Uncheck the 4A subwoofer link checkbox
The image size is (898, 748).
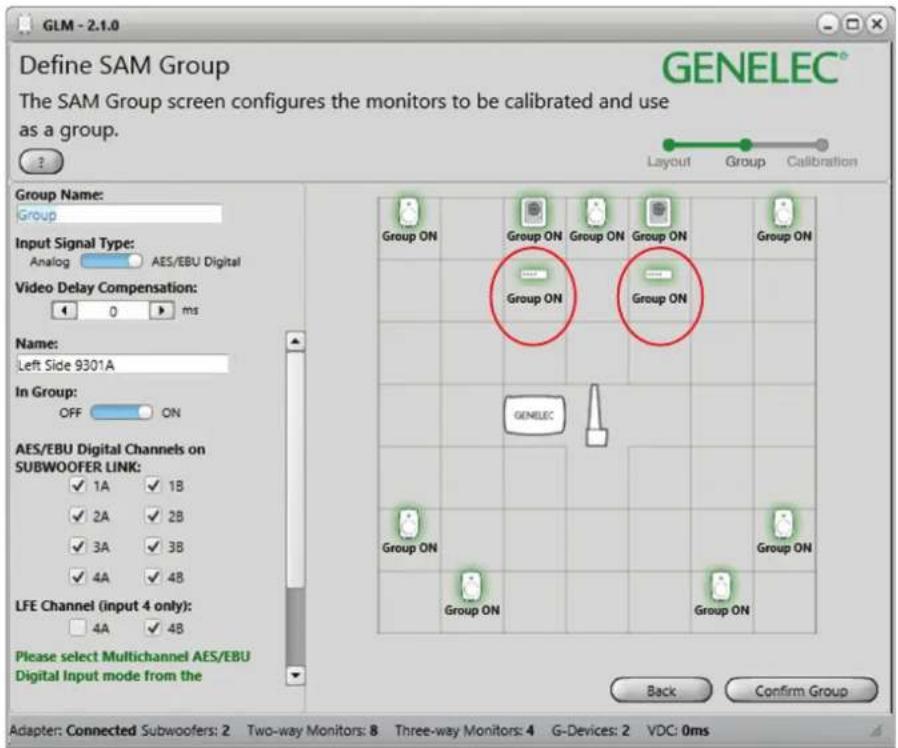(77, 577)
